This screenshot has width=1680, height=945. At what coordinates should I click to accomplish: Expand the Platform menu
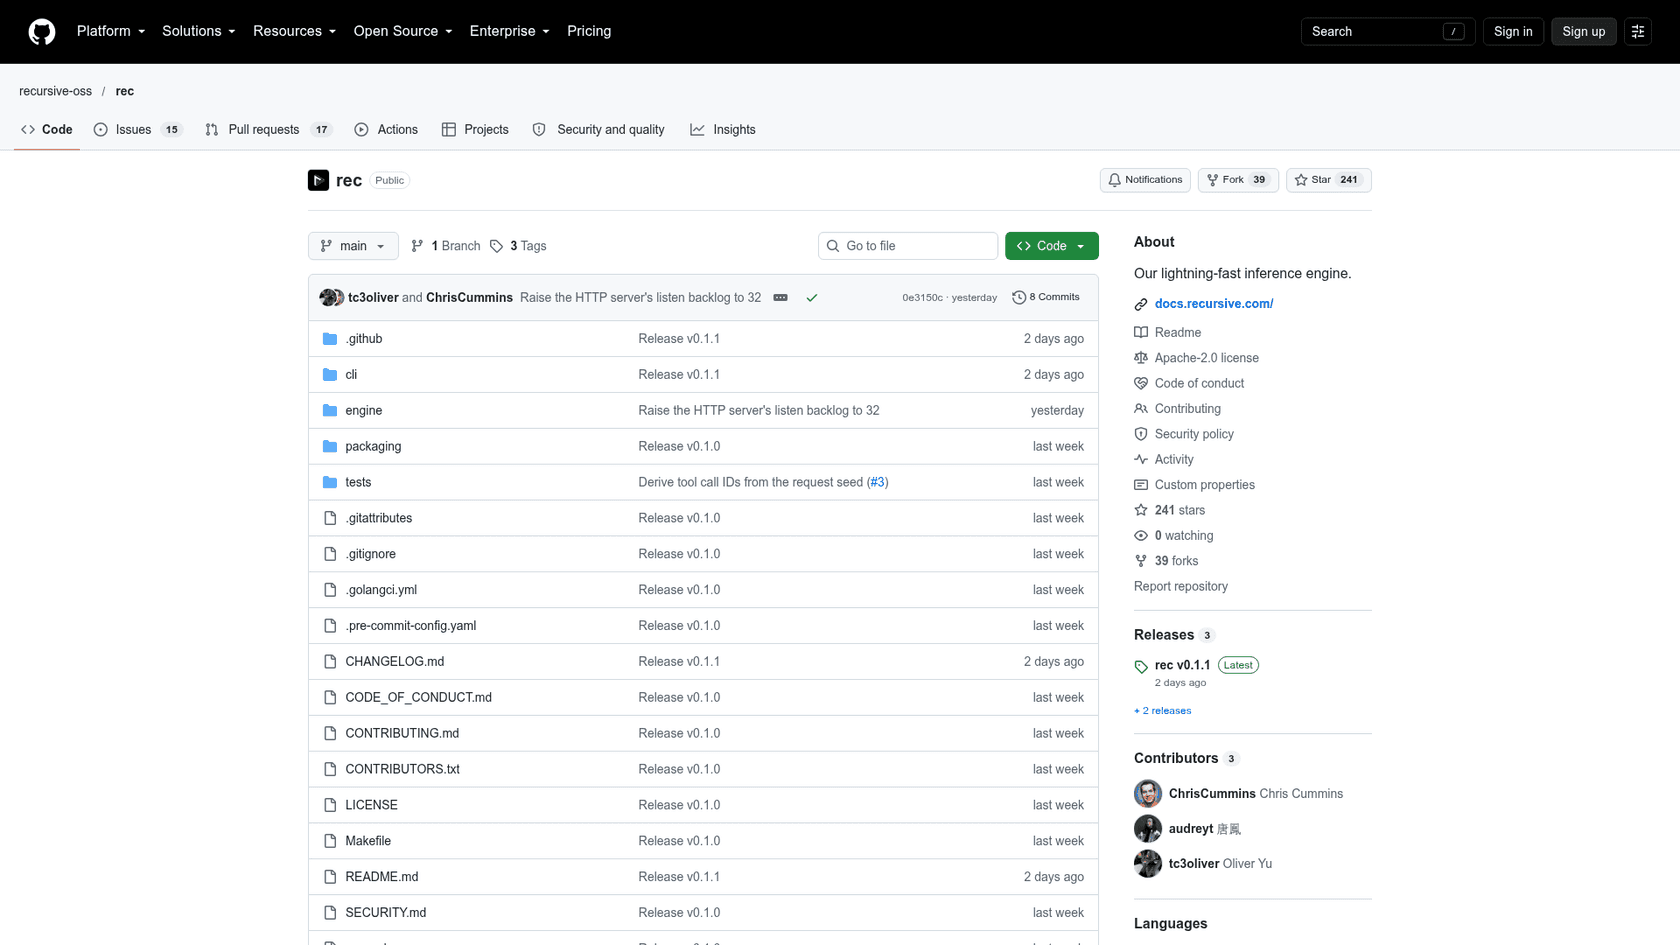point(111,32)
